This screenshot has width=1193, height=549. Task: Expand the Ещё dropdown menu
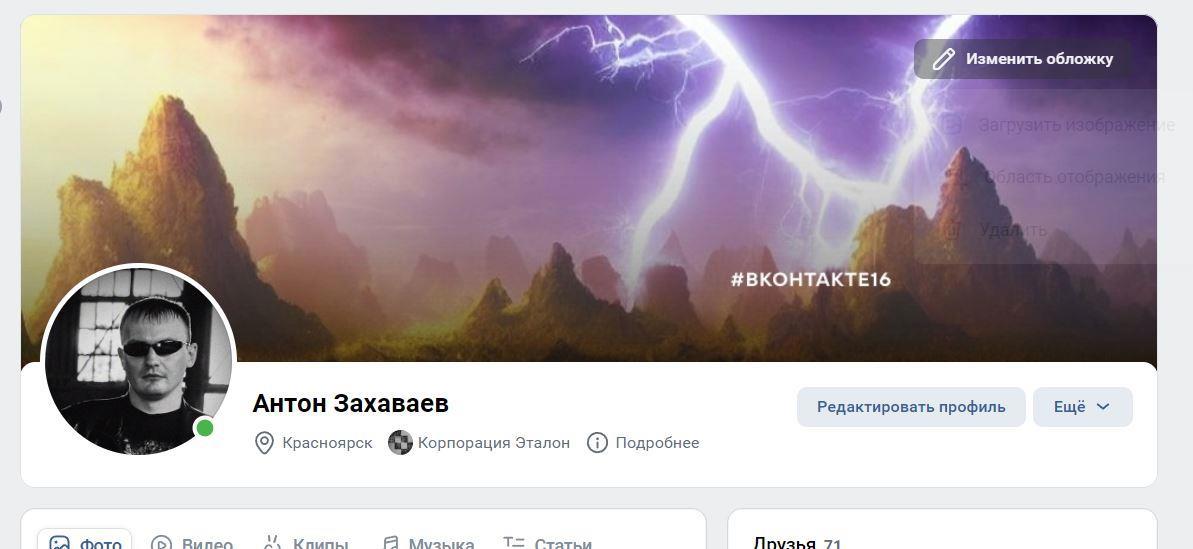click(1083, 407)
